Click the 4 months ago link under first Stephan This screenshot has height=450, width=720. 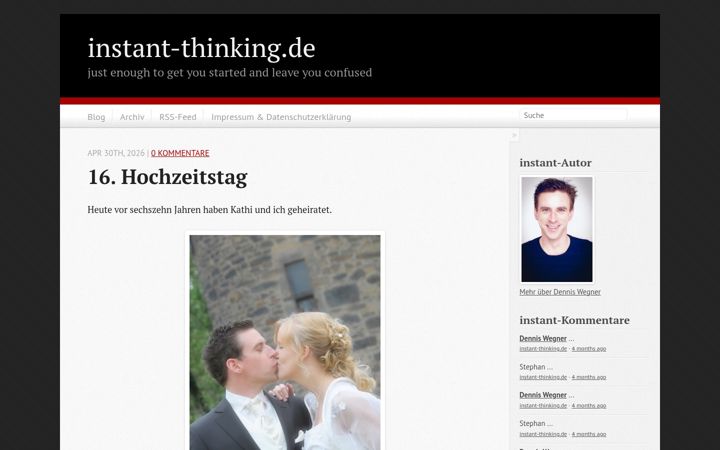589,377
